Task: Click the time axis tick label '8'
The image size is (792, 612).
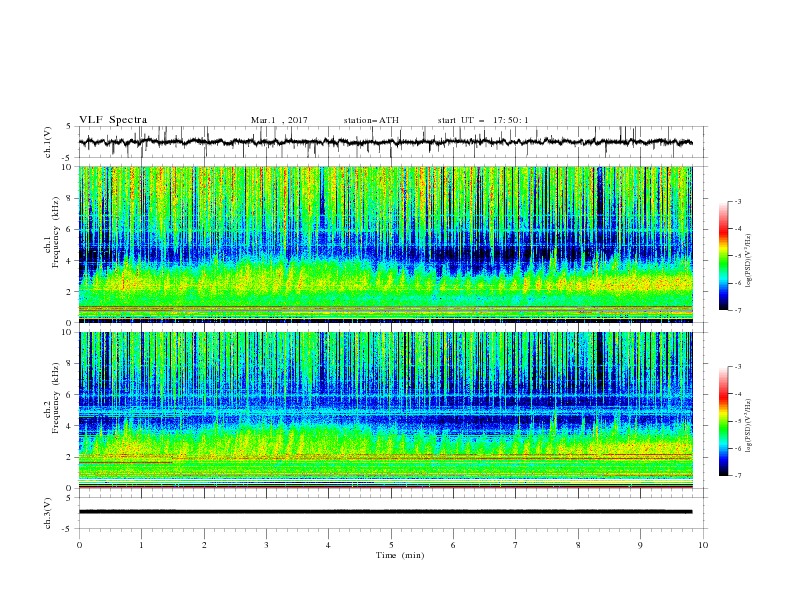Action: (x=578, y=545)
